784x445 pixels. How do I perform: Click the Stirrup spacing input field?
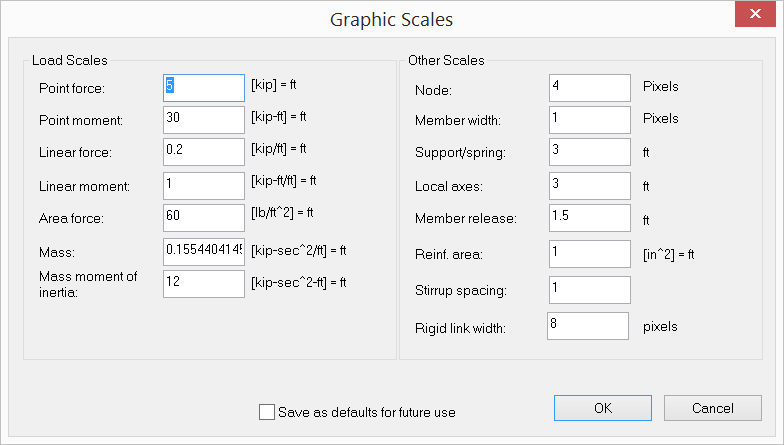click(x=589, y=290)
